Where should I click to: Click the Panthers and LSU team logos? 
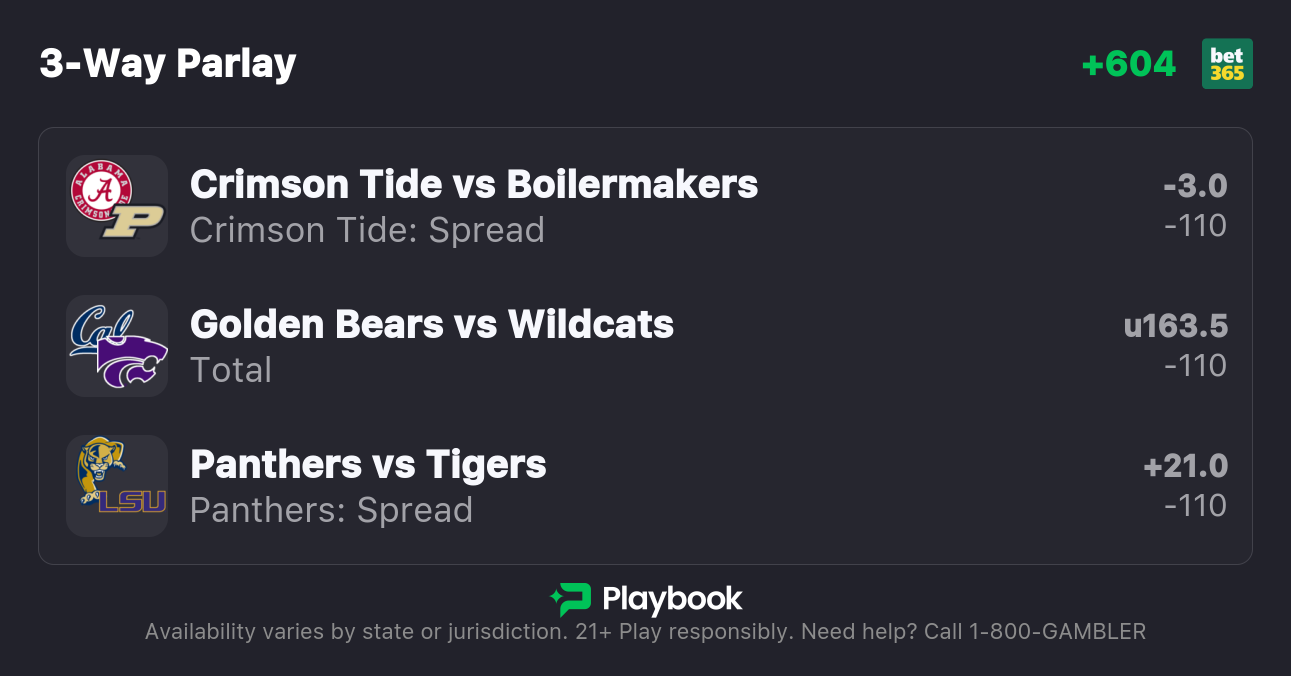[x=117, y=485]
